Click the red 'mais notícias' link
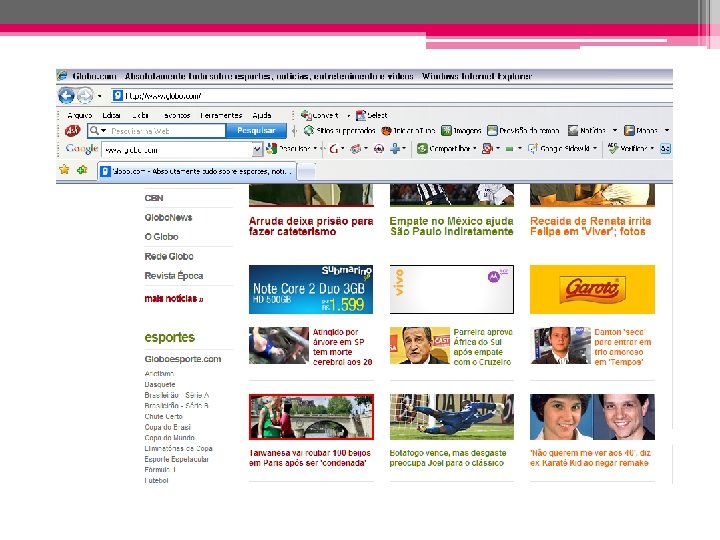 pos(174,298)
